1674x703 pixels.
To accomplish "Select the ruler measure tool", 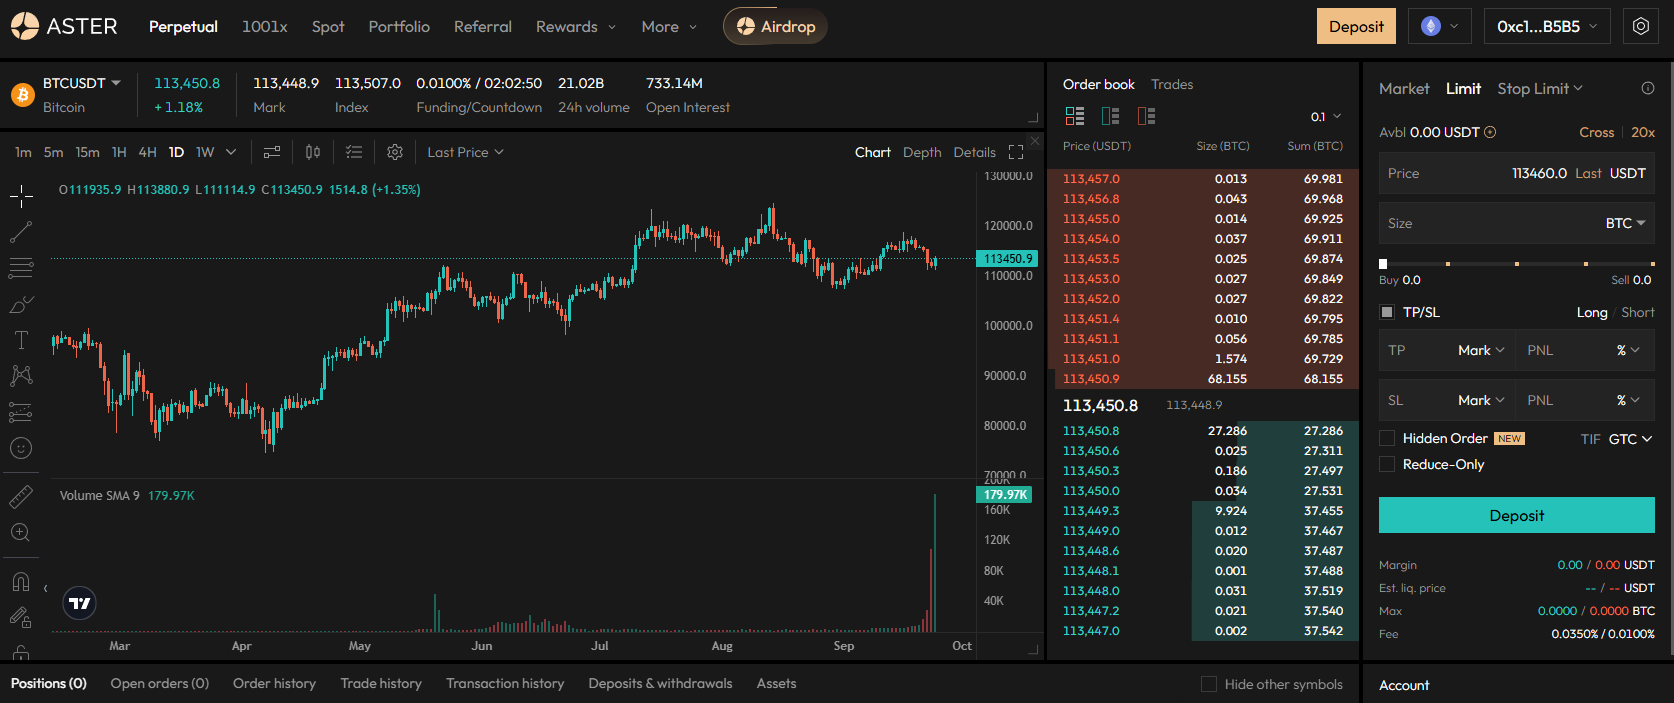I will pyautogui.click(x=21, y=496).
